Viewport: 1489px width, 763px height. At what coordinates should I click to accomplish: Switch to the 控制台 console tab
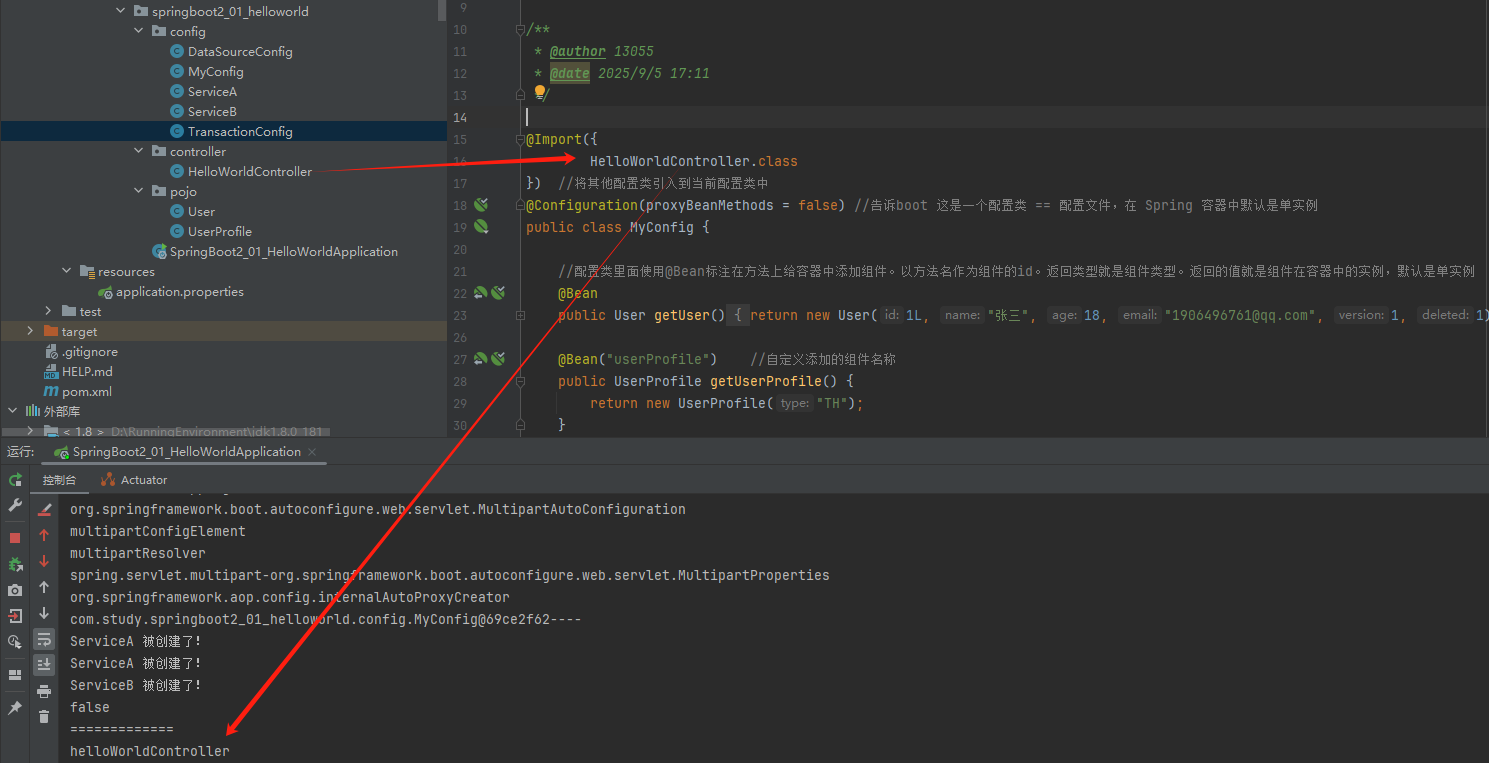(59, 480)
